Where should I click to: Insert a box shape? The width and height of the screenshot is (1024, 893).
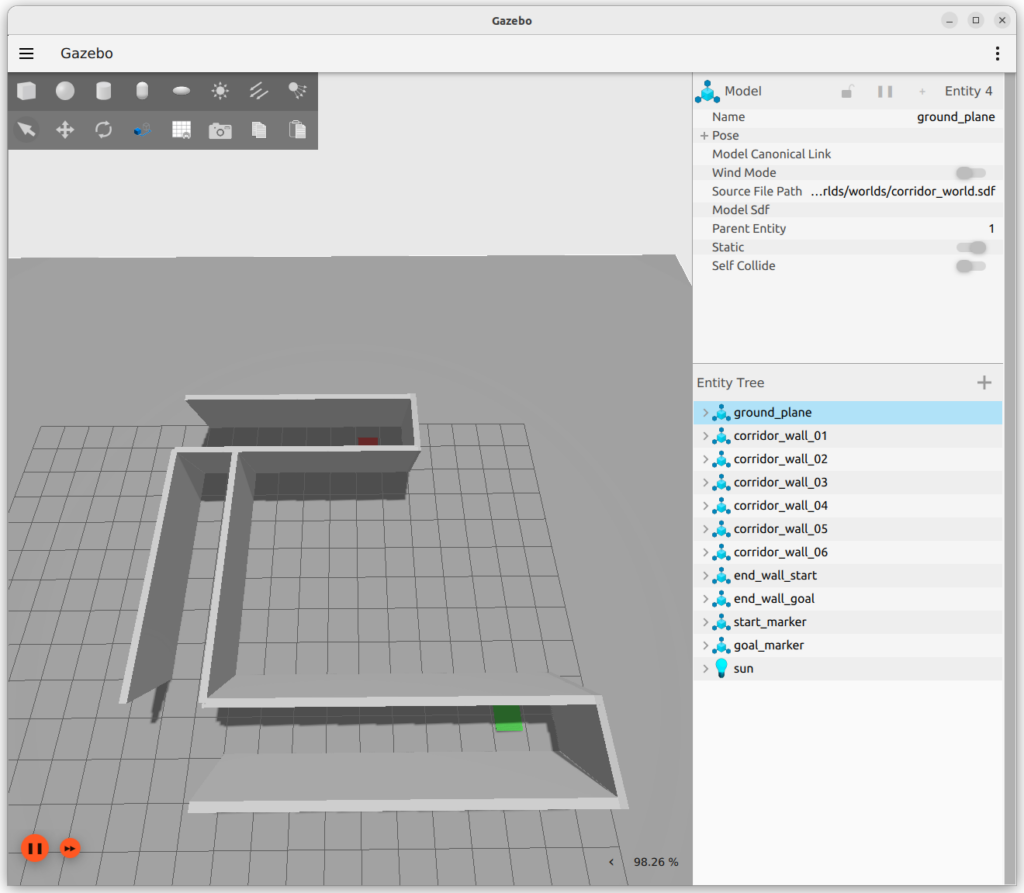click(x=27, y=91)
